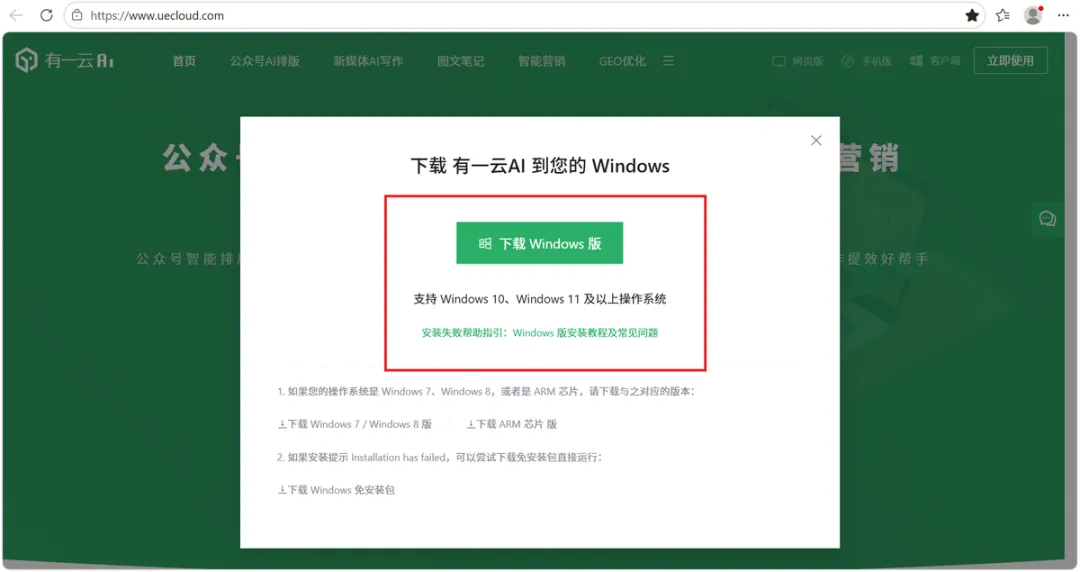This screenshot has width=1080, height=572.
Task: Open 公众号AI排版 nav item
Action: 264,61
